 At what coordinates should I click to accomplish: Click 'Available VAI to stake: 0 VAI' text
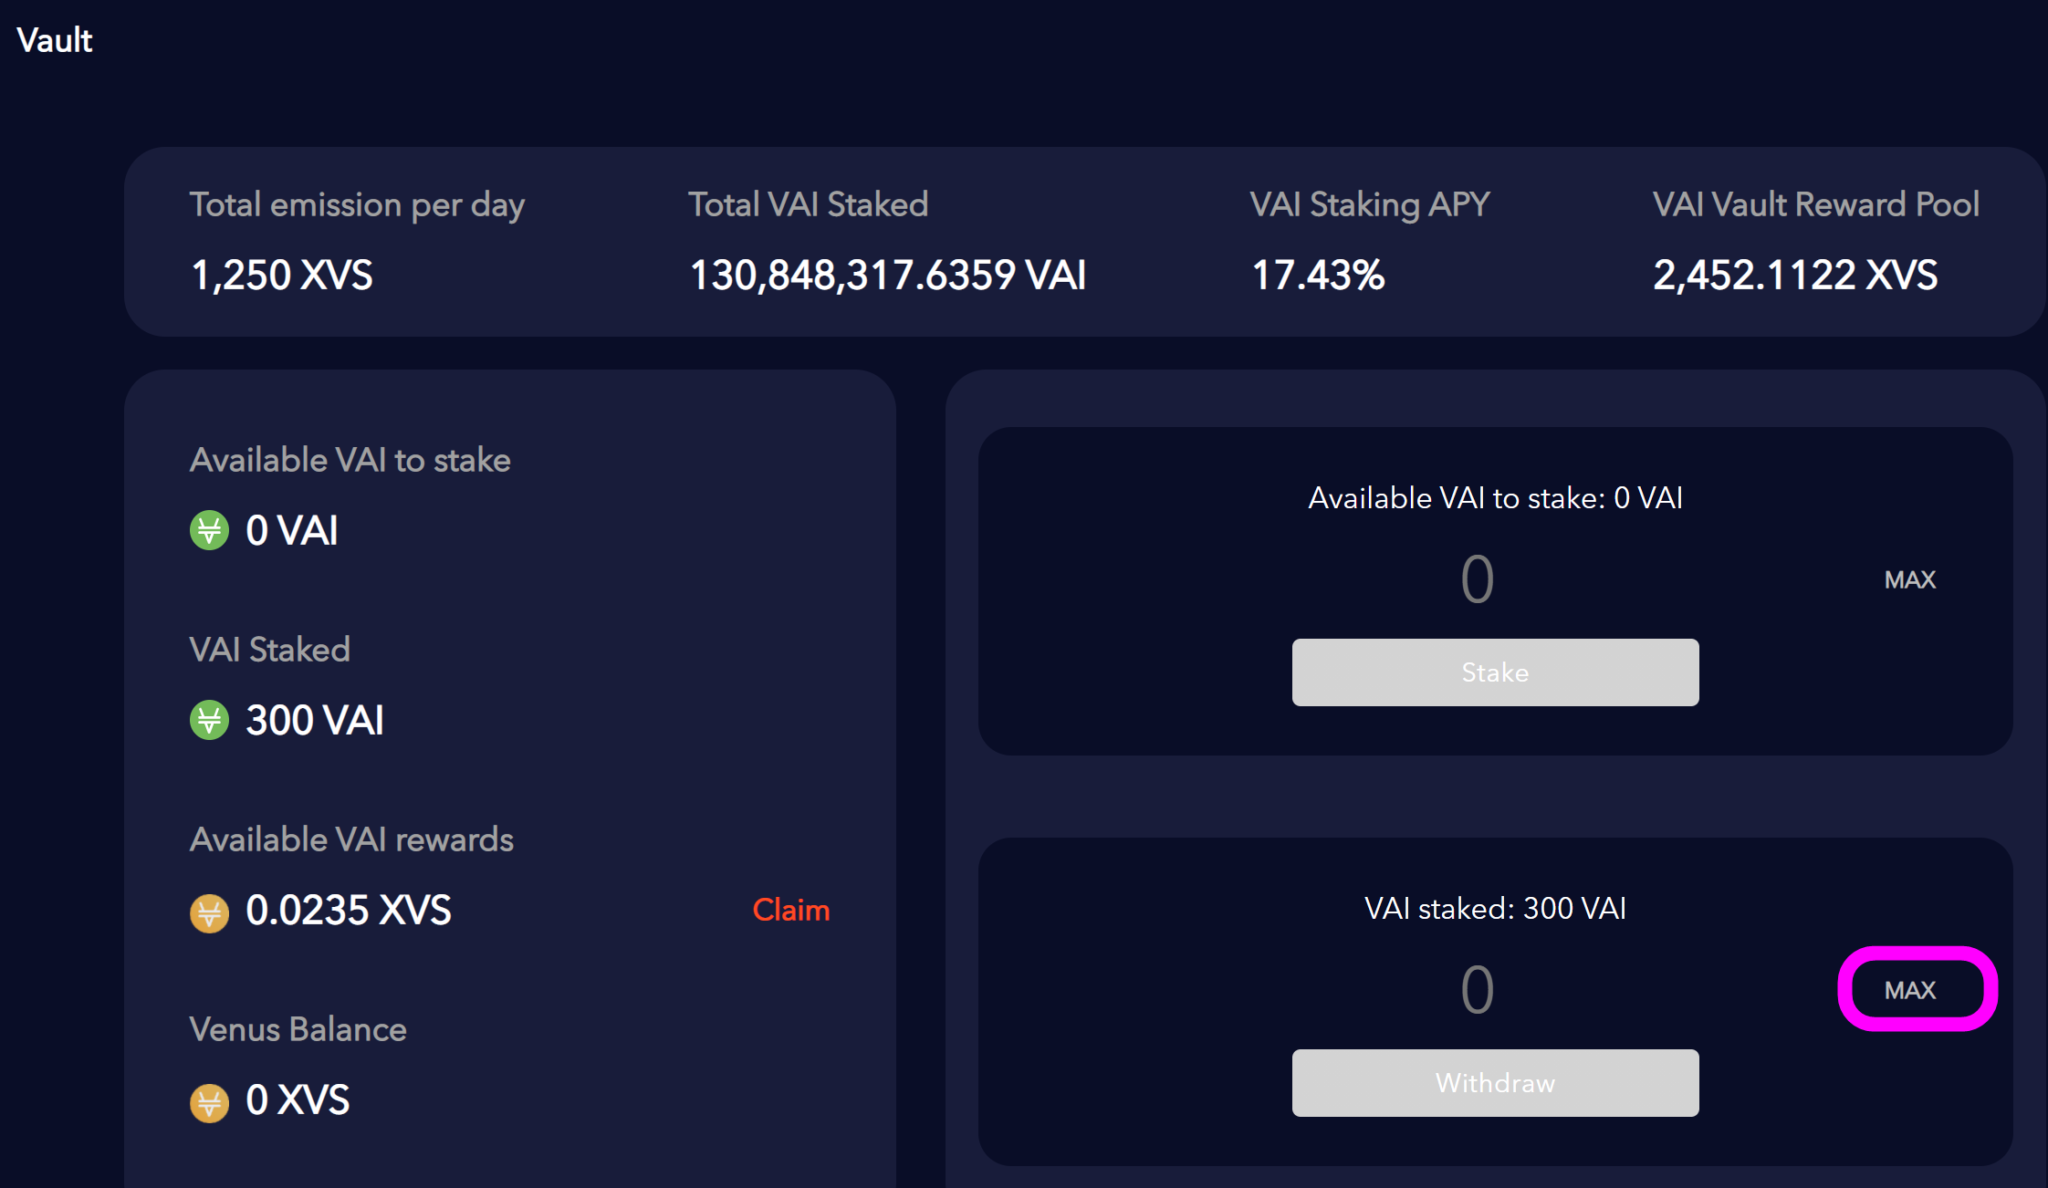1495,498
